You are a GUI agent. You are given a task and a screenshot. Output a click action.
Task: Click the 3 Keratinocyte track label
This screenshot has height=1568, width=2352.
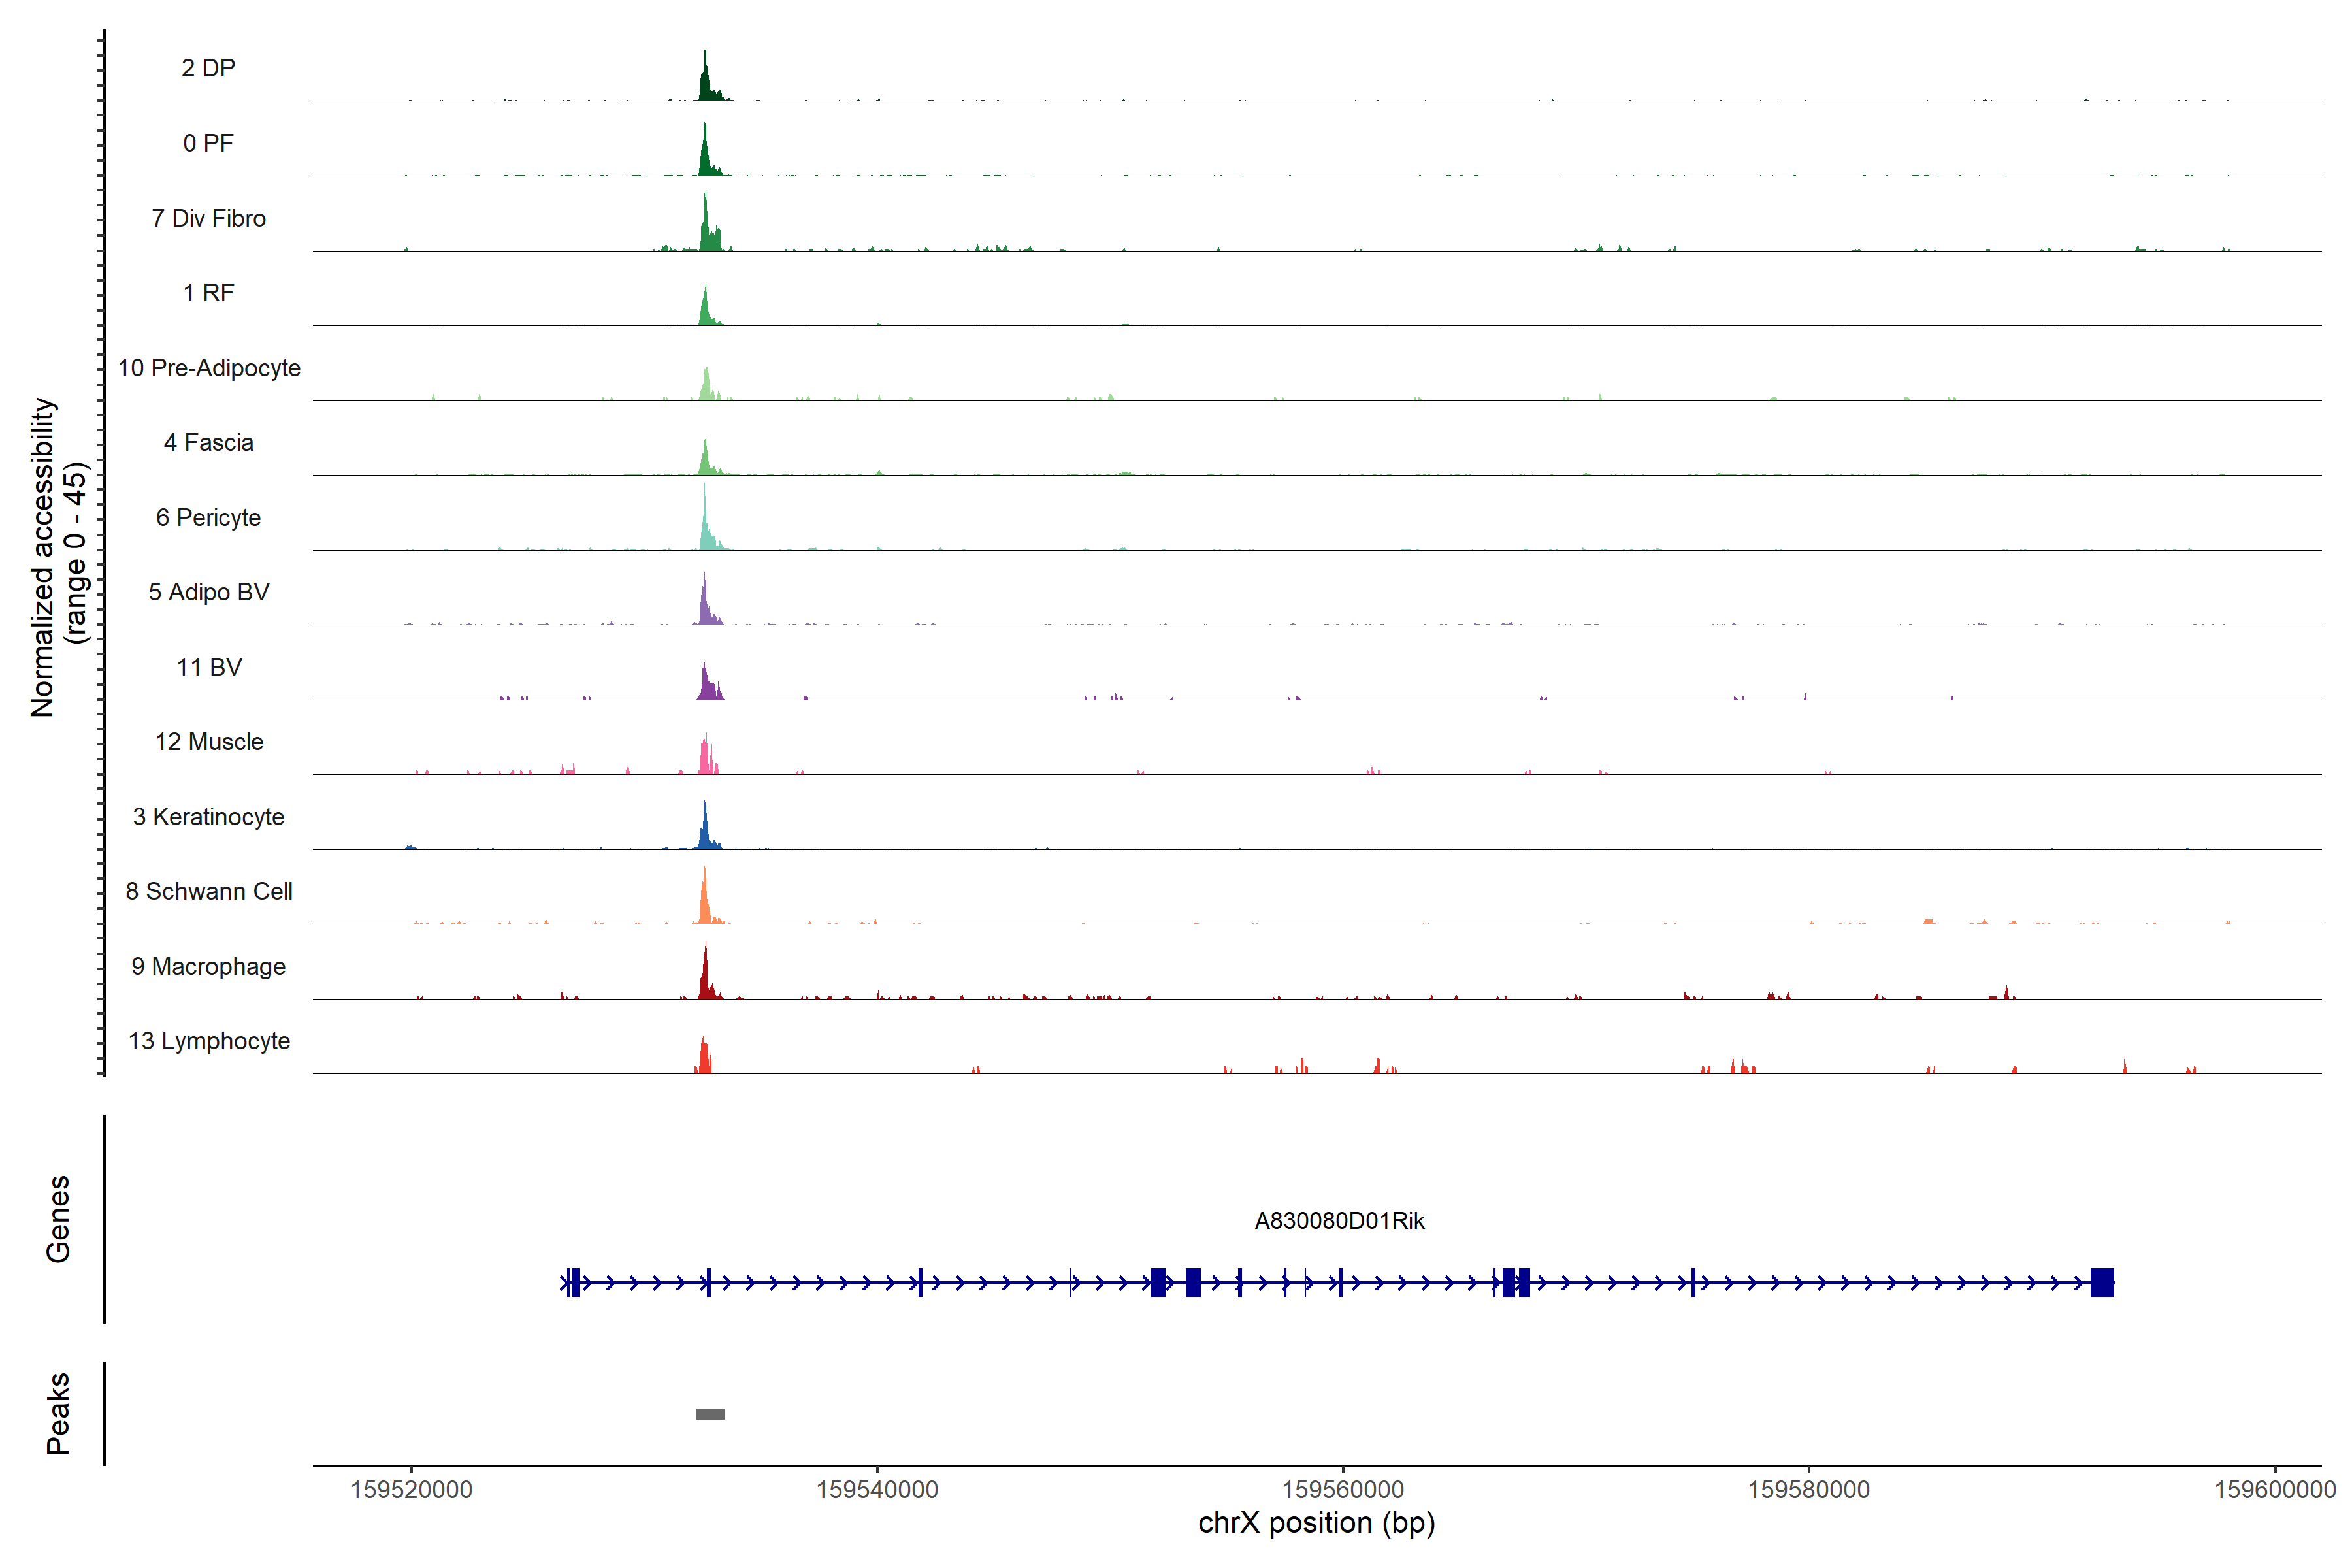point(208,817)
